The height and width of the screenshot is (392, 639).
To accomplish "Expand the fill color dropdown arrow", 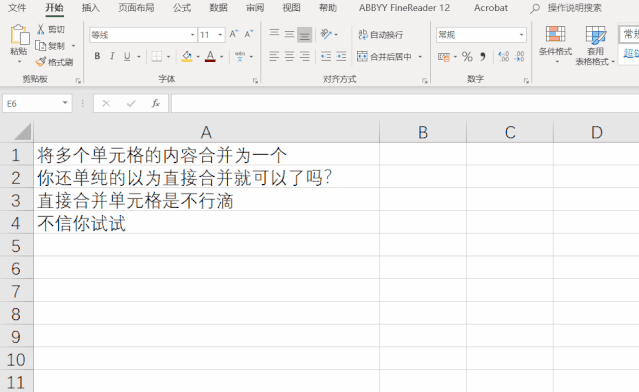I will [198, 57].
